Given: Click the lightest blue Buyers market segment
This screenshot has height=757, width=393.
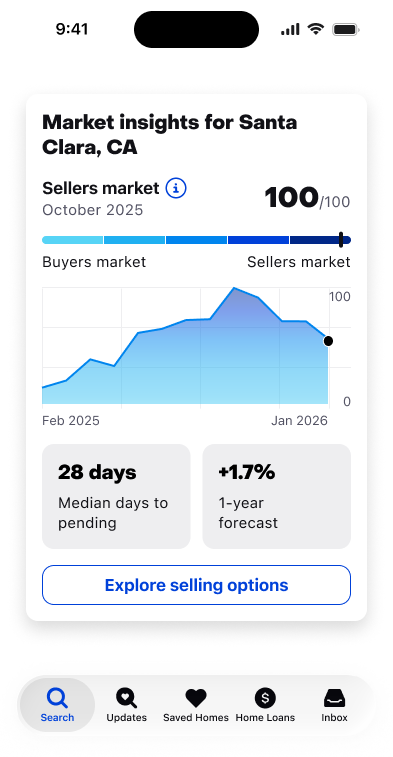Looking at the screenshot, I should 72,240.
